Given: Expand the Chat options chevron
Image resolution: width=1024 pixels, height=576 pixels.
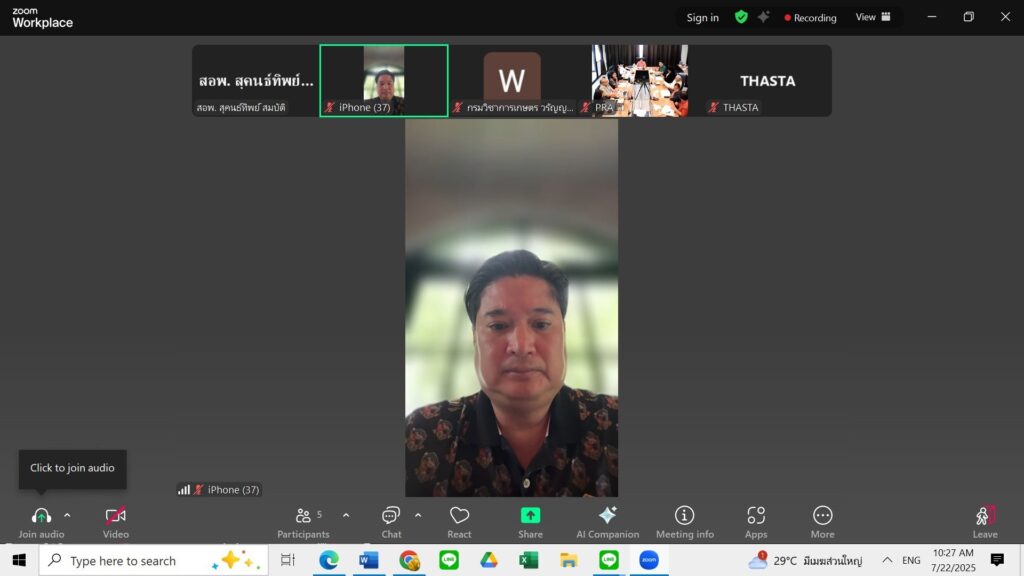Looking at the screenshot, I should click(418, 515).
